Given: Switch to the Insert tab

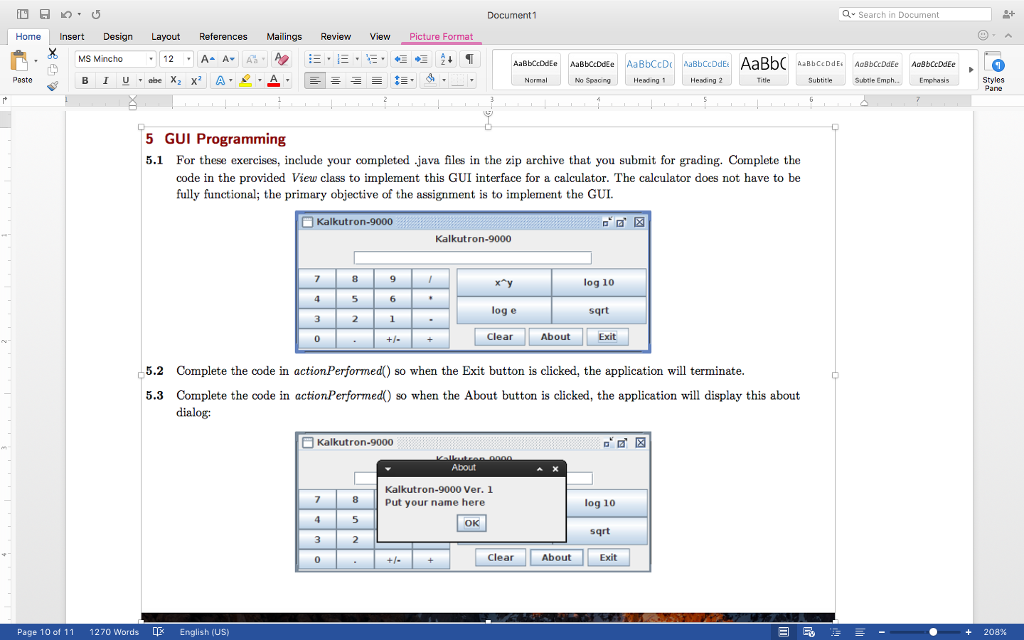Looking at the screenshot, I should click(72, 37).
